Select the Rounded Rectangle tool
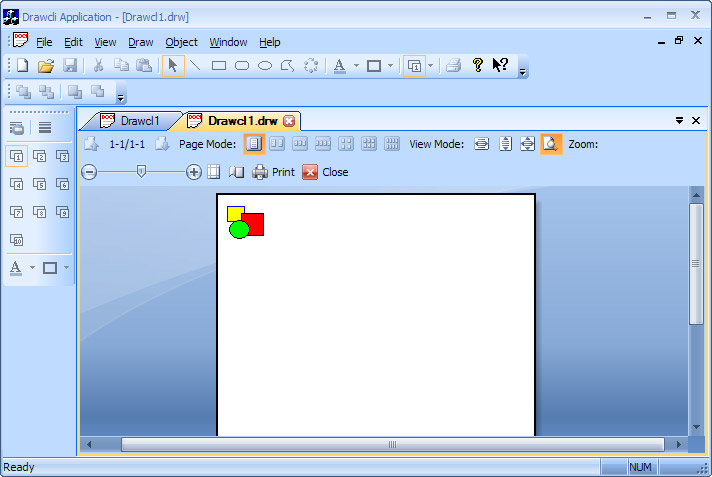712x477 pixels. click(242, 66)
